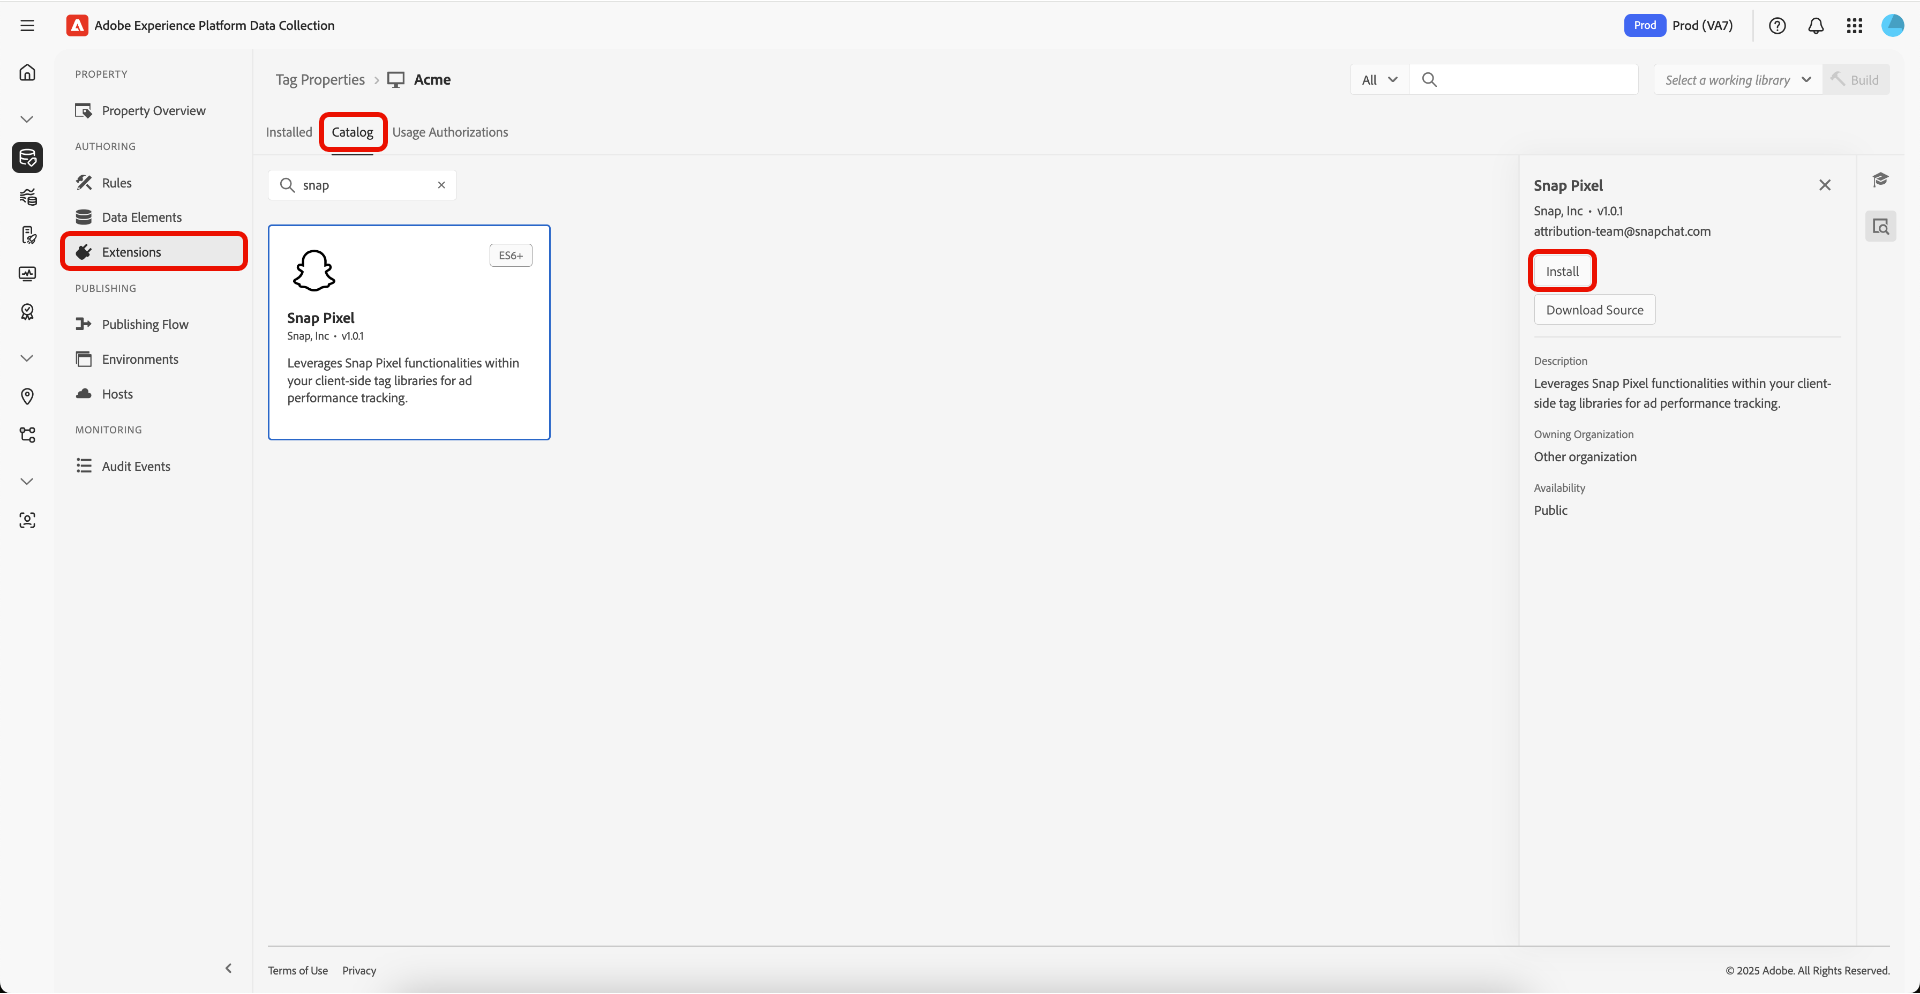The height and width of the screenshot is (994, 1920).
Task: Open the Select a working library dropdown
Action: [x=1738, y=80]
